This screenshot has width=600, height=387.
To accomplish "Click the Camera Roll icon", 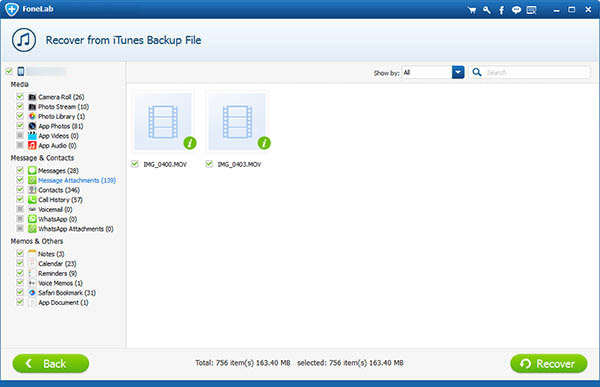I will [x=32, y=97].
